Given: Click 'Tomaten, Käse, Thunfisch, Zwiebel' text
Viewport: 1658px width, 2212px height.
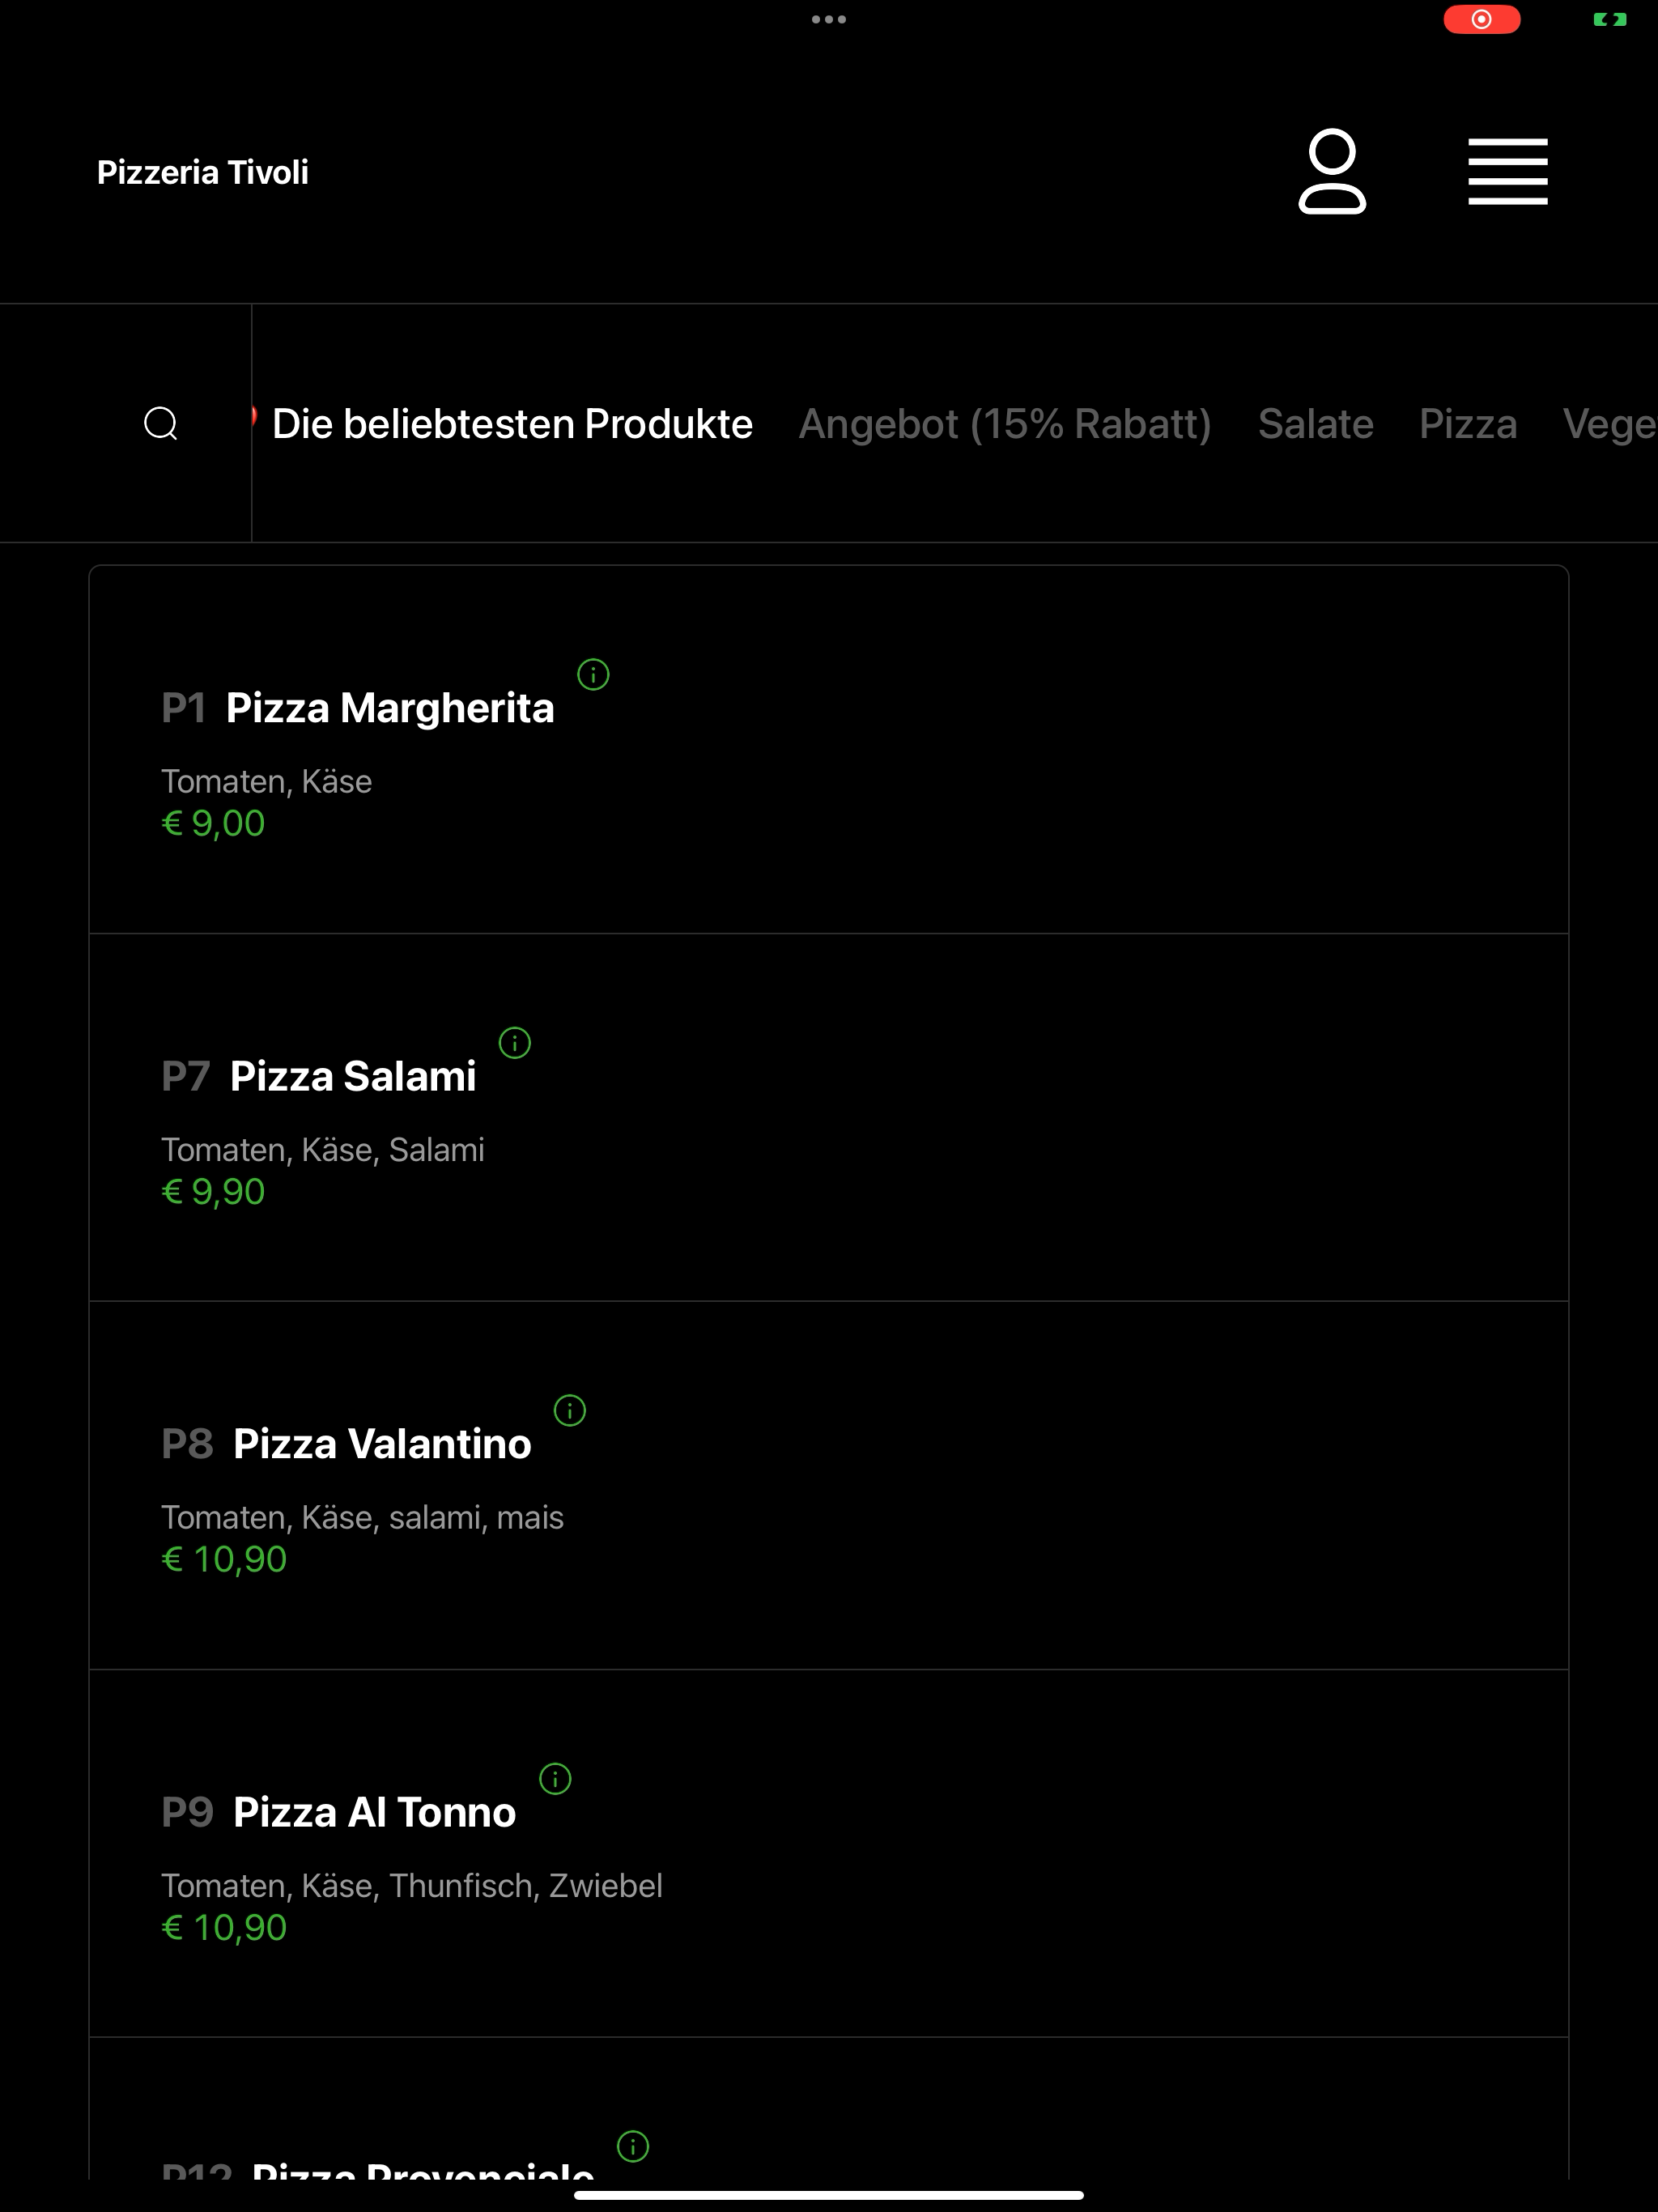Looking at the screenshot, I should tap(411, 1885).
